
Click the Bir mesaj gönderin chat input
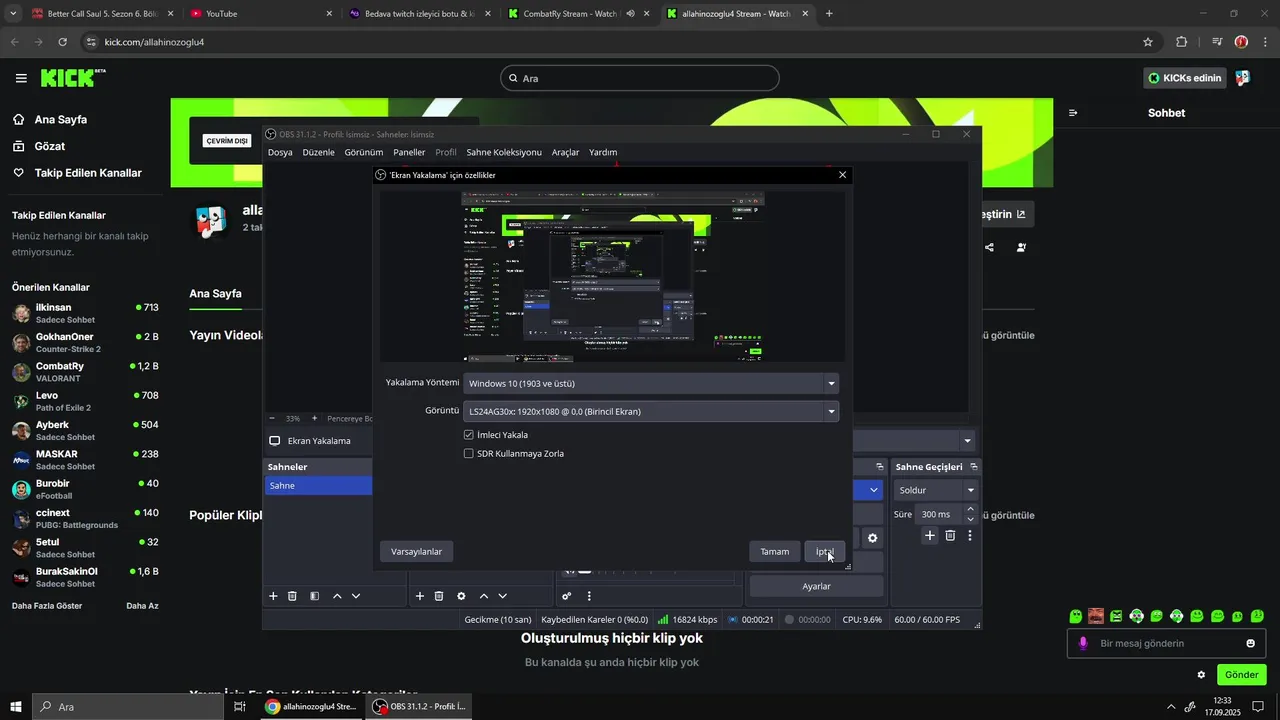coord(1167,643)
